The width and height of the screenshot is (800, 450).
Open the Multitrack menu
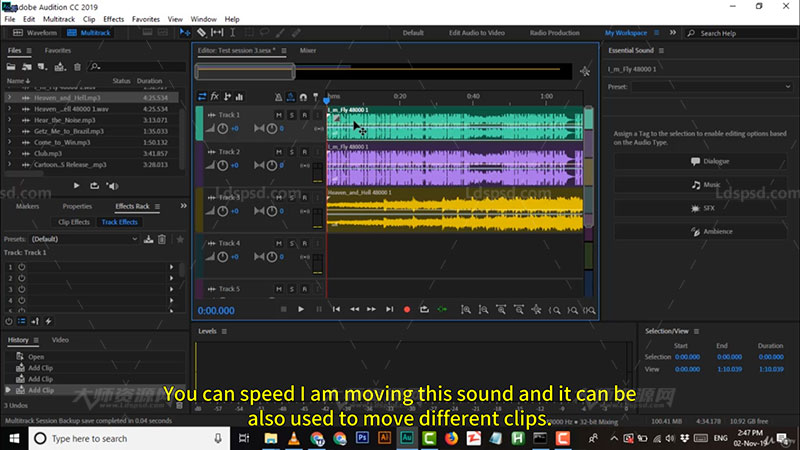coord(59,19)
